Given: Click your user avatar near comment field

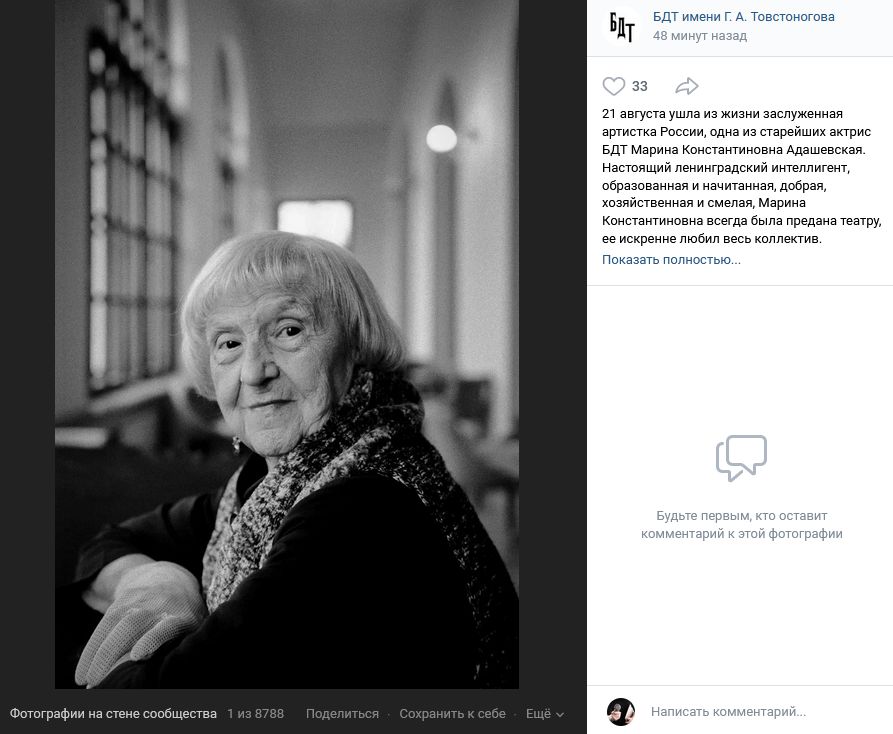Looking at the screenshot, I should (x=621, y=712).
